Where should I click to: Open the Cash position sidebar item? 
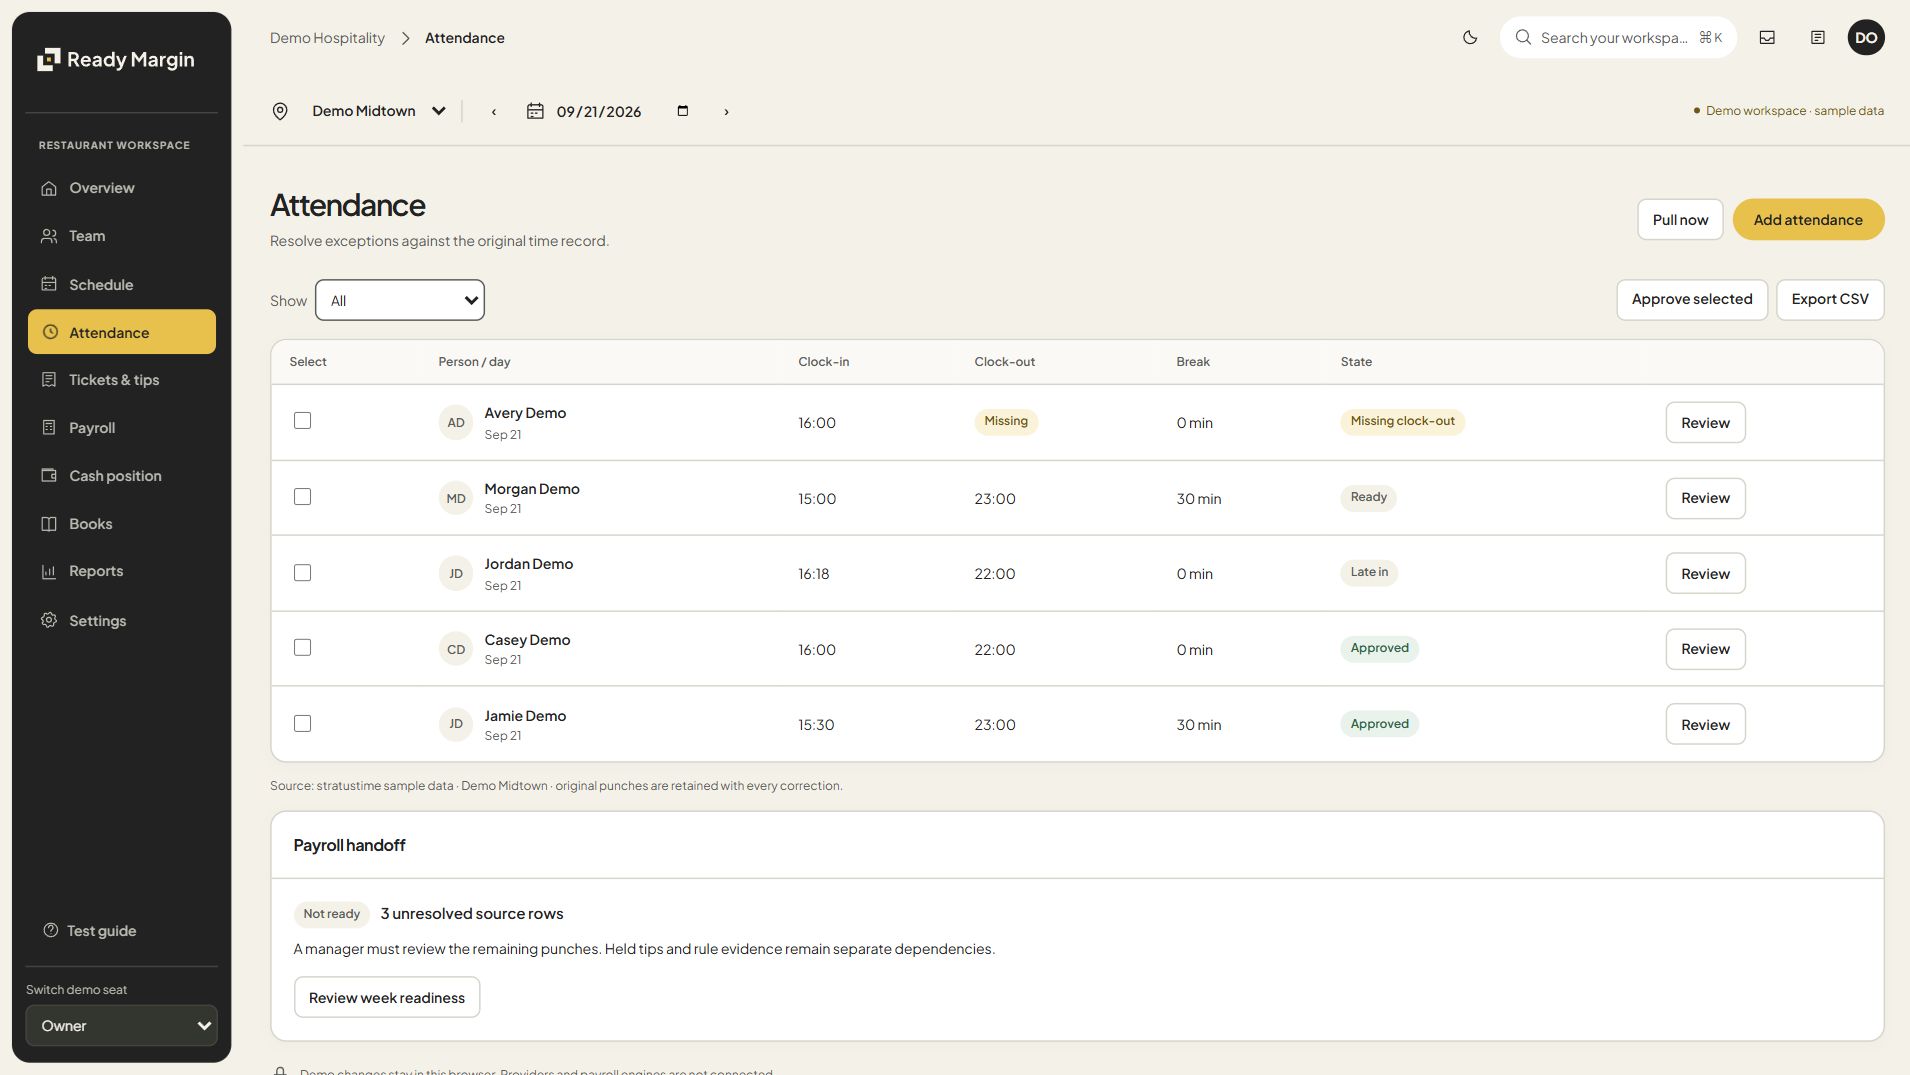(121, 476)
